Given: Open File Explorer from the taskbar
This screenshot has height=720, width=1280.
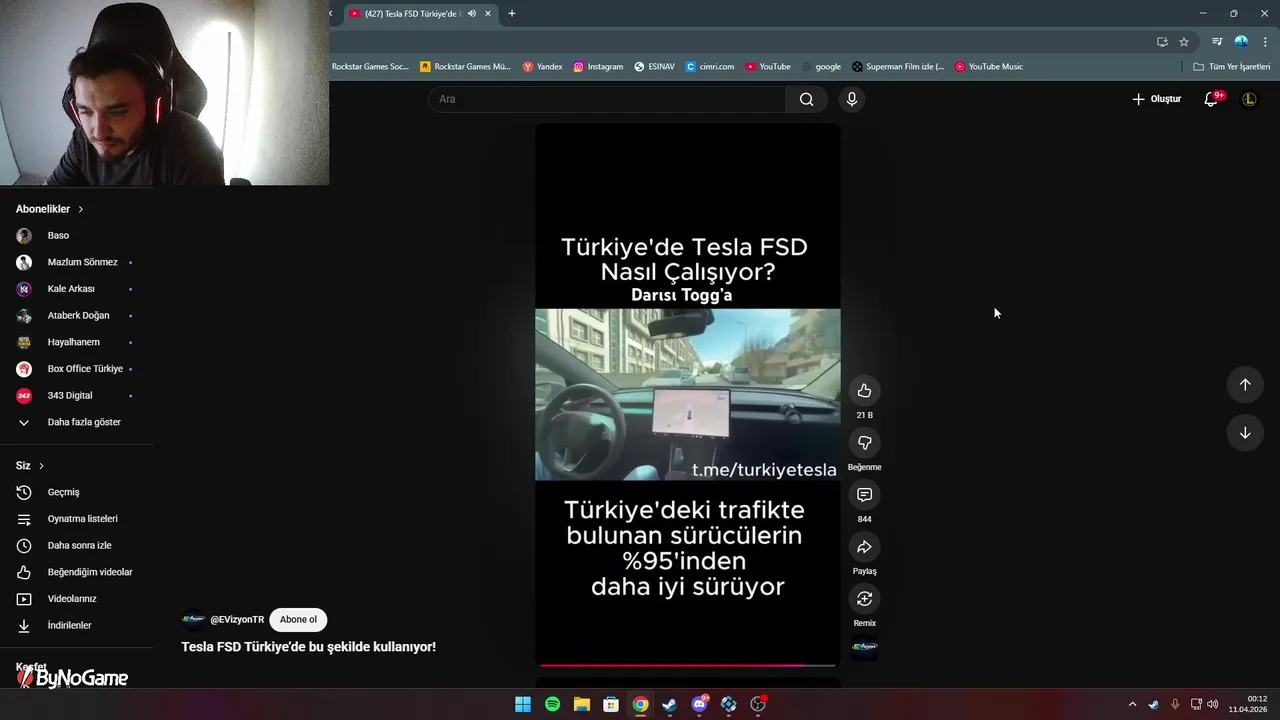Looking at the screenshot, I should pos(581,705).
